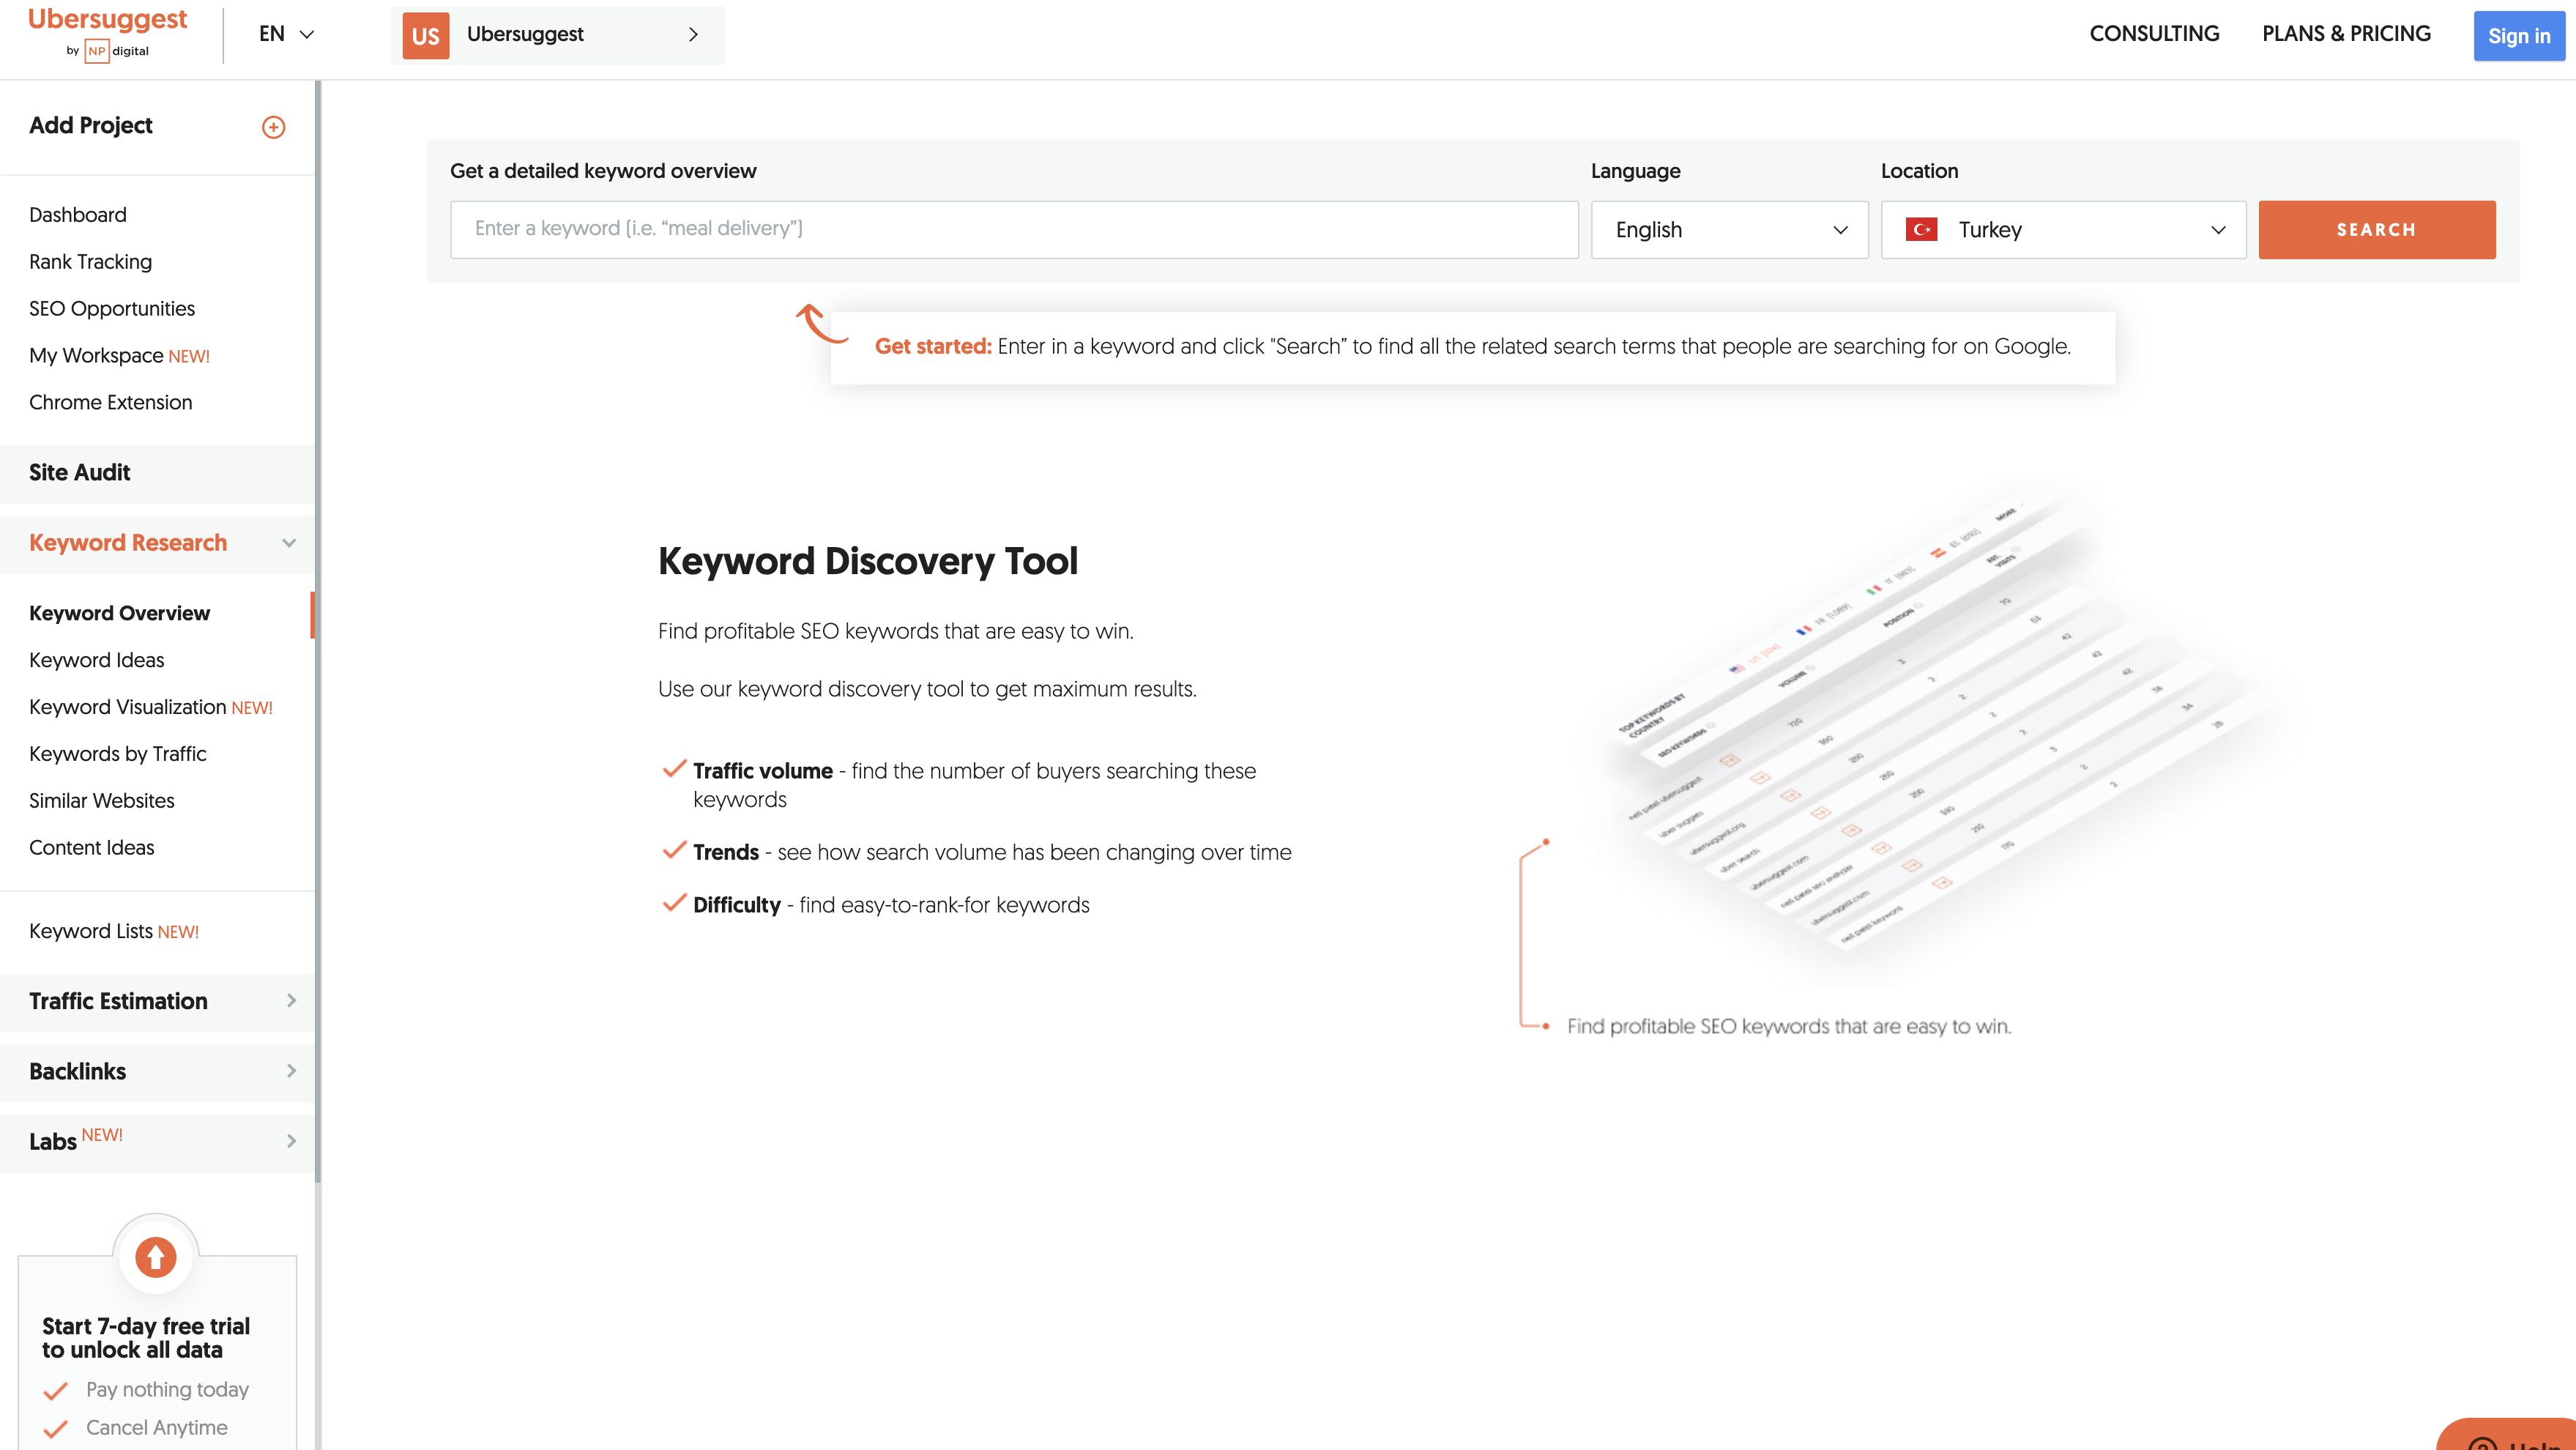The image size is (2576, 1450).
Task: Click the Ubersuggest logo
Action: pyautogui.click(x=108, y=20)
